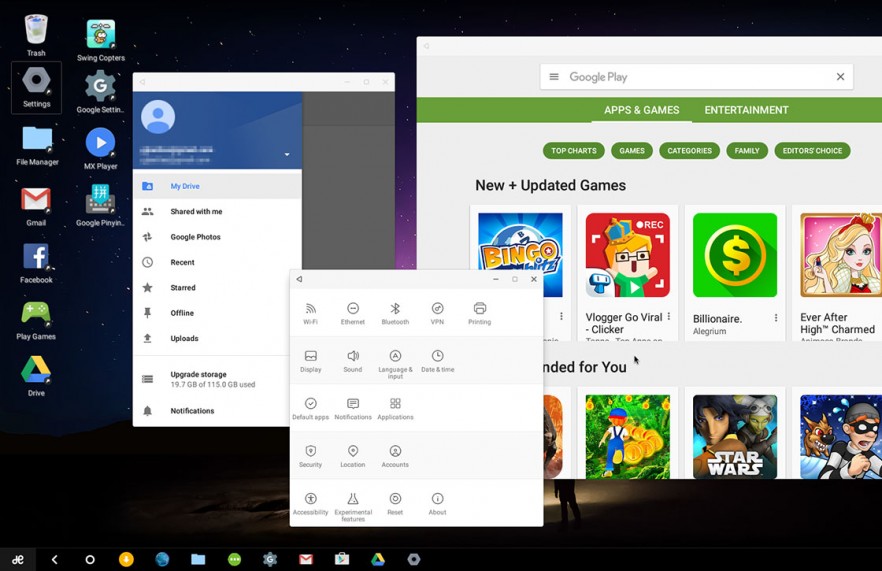The width and height of the screenshot is (882, 571).
Task: Open Accounts settings
Action: tap(395, 456)
